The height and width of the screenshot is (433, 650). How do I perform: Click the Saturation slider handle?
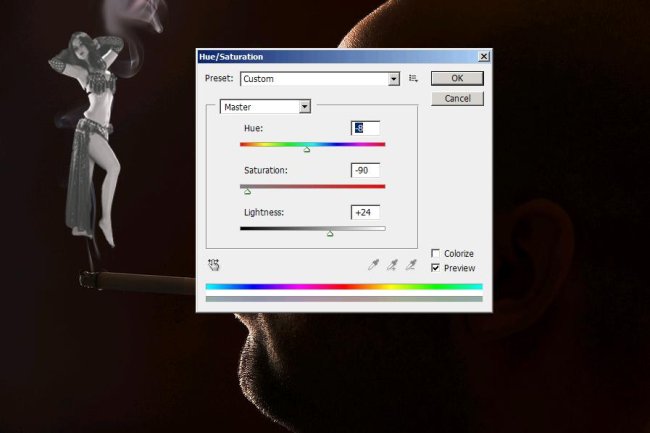click(247, 191)
